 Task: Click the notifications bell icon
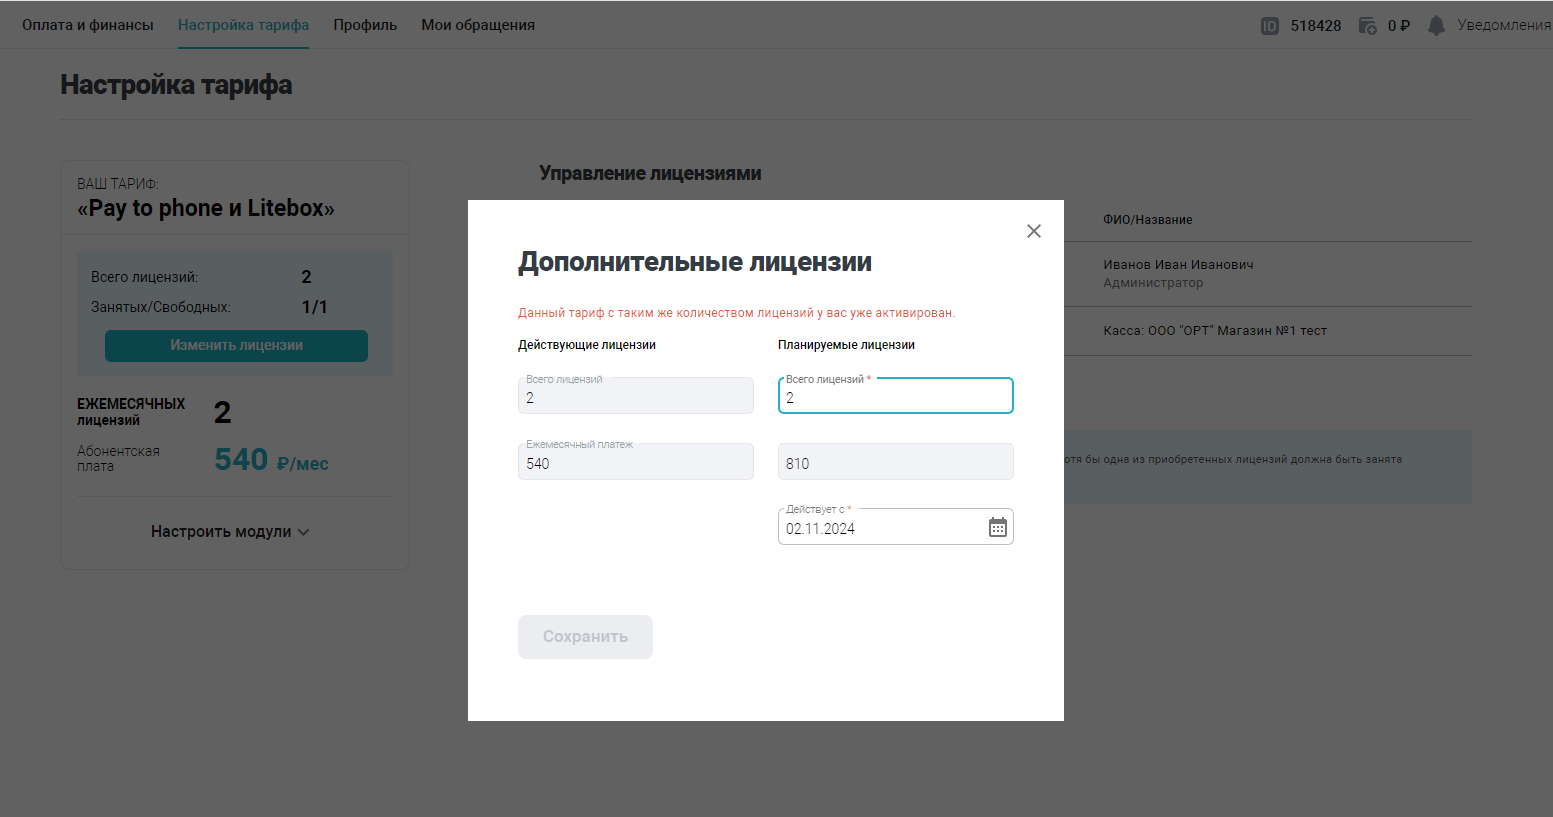pos(1436,25)
